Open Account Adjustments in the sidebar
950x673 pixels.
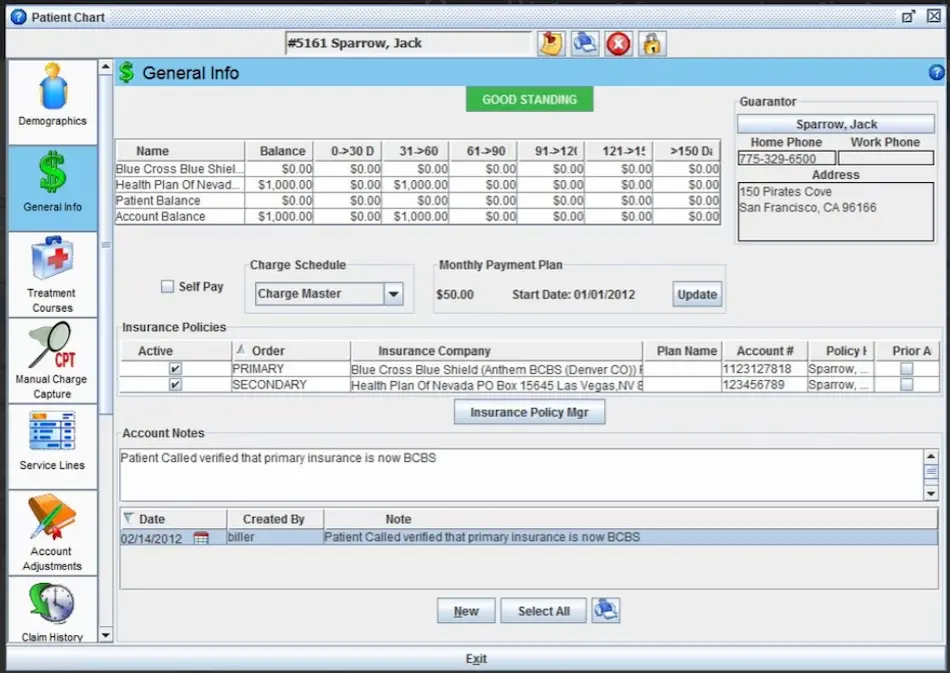coord(52,530)
